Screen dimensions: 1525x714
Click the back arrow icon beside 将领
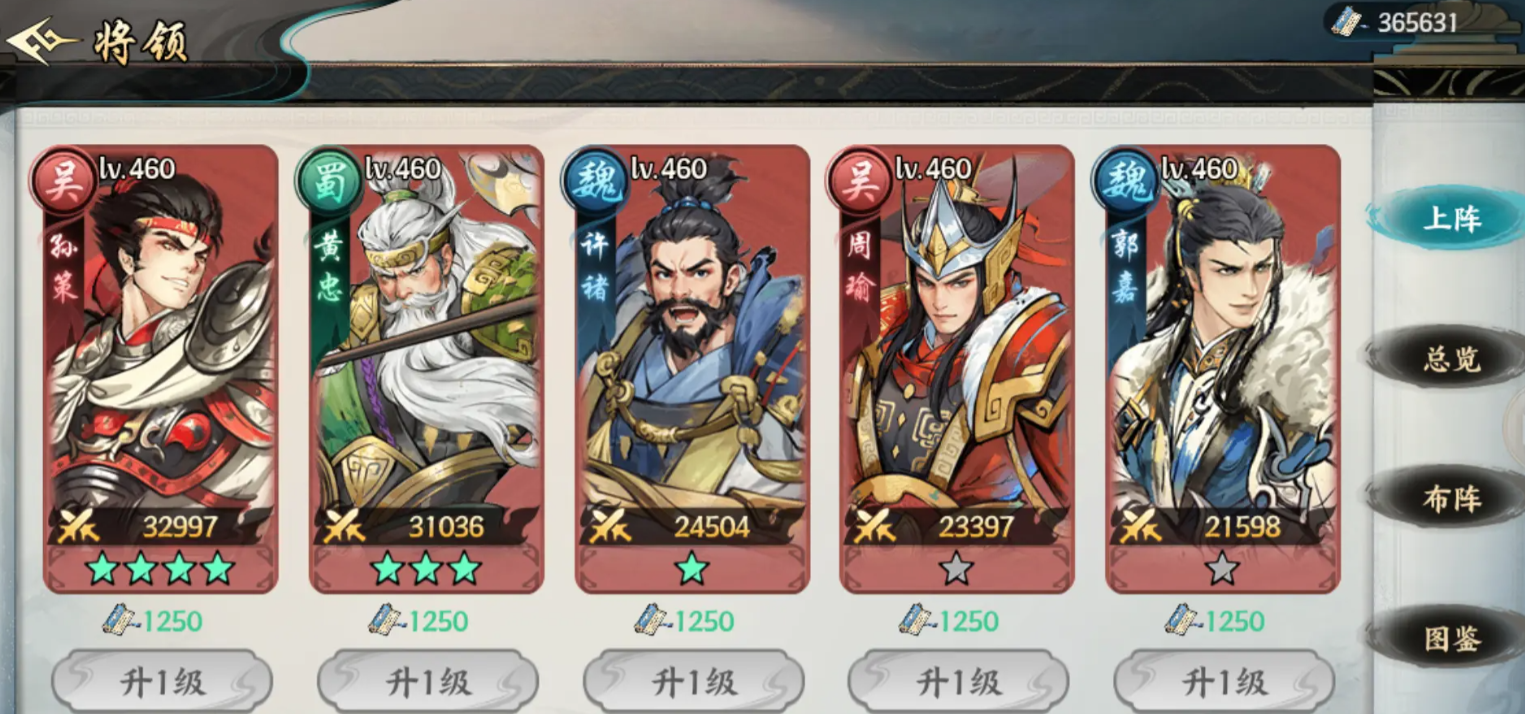coord(42,42)
